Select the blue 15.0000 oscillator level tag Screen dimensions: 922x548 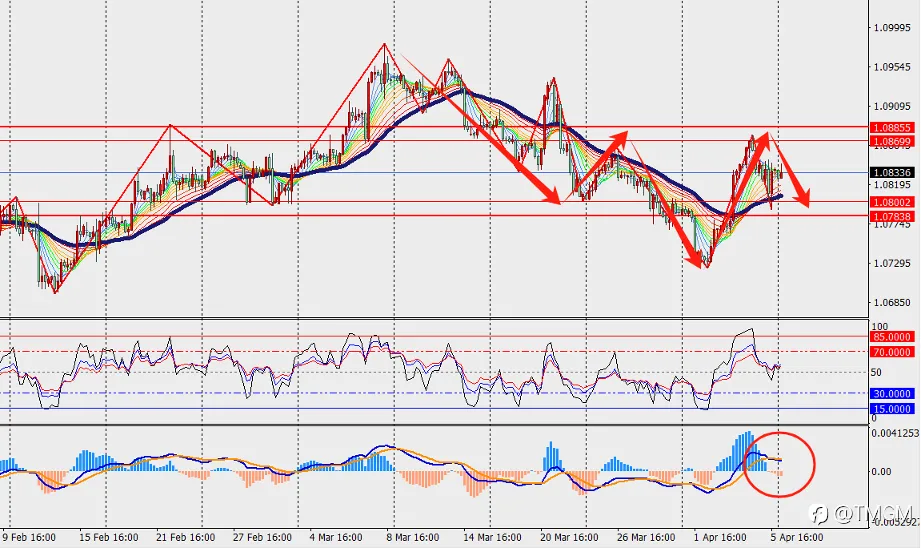892,409
